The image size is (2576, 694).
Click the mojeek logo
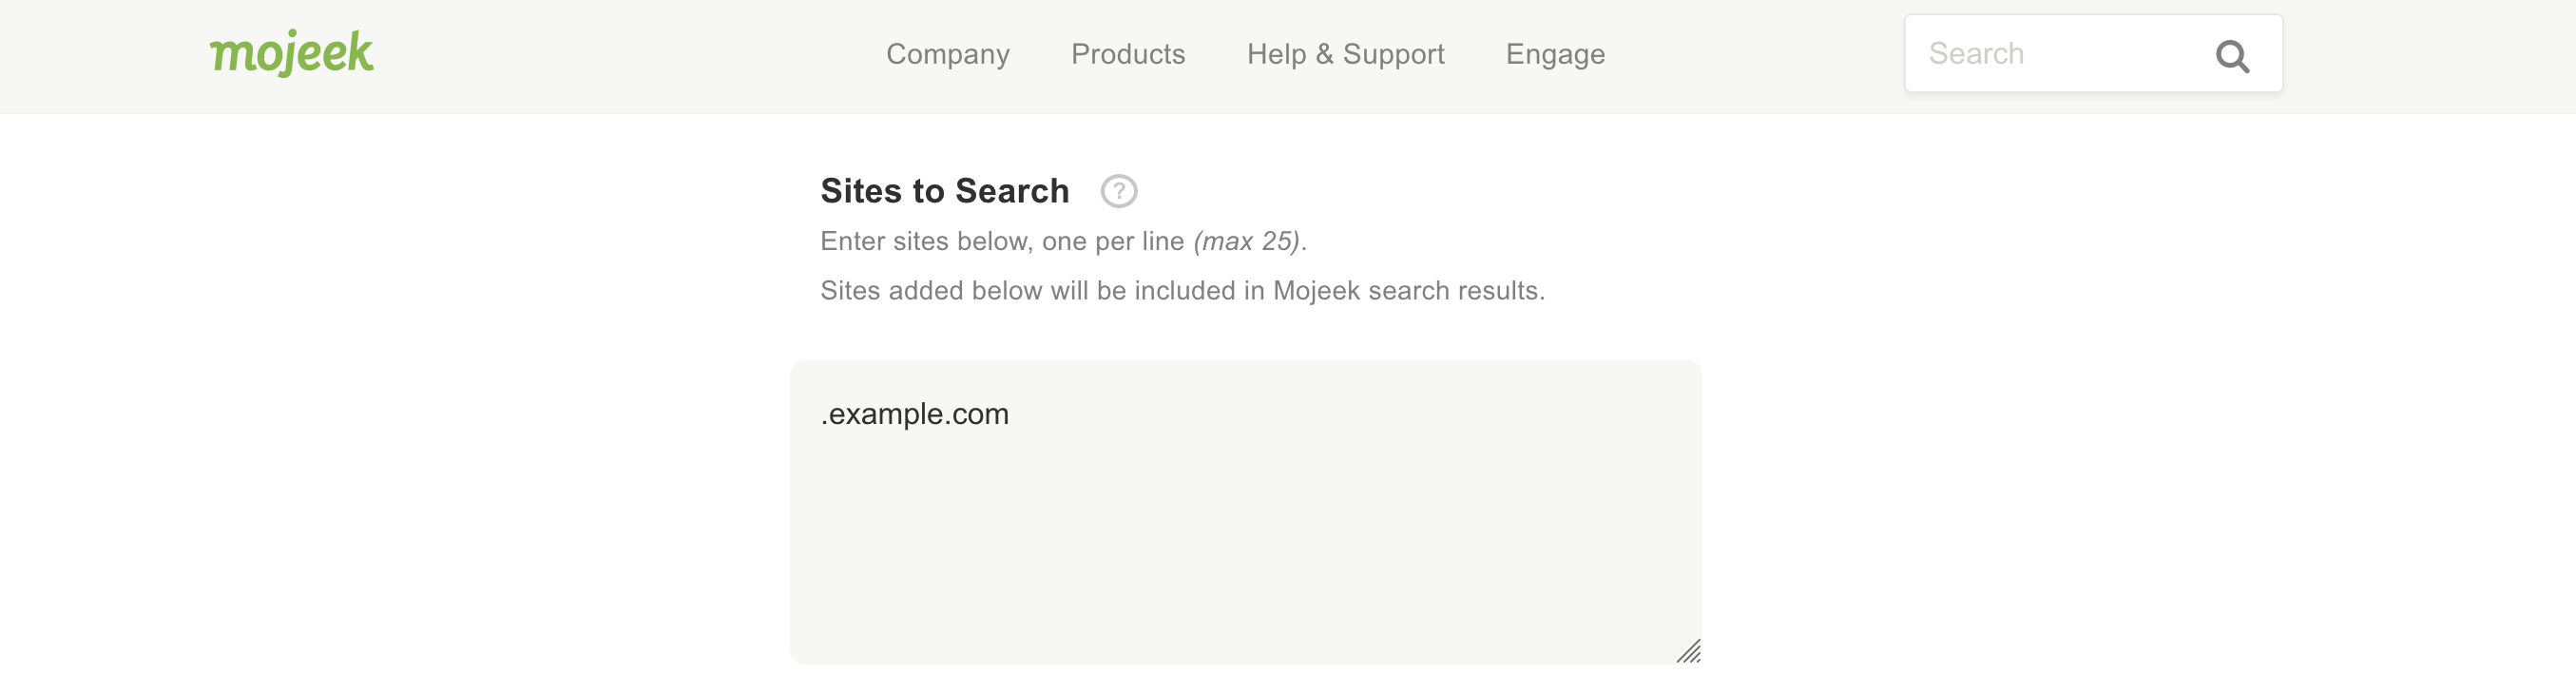(x=291, y=53)
